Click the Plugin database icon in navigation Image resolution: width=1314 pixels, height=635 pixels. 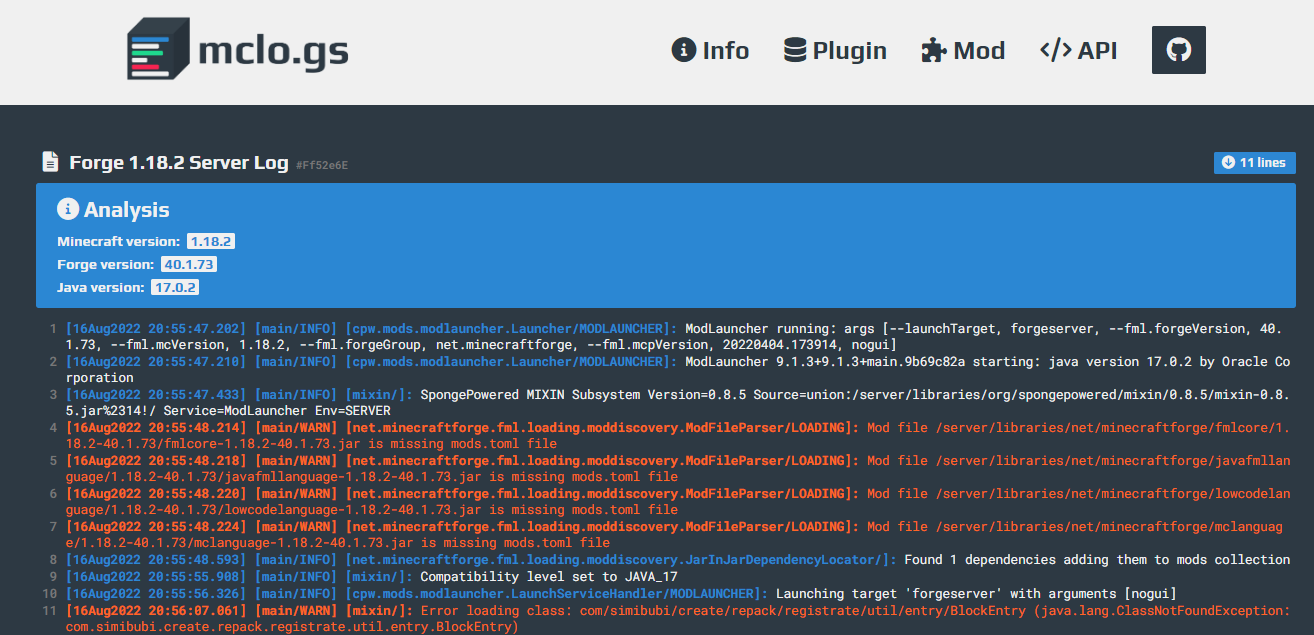coord(795,50)
